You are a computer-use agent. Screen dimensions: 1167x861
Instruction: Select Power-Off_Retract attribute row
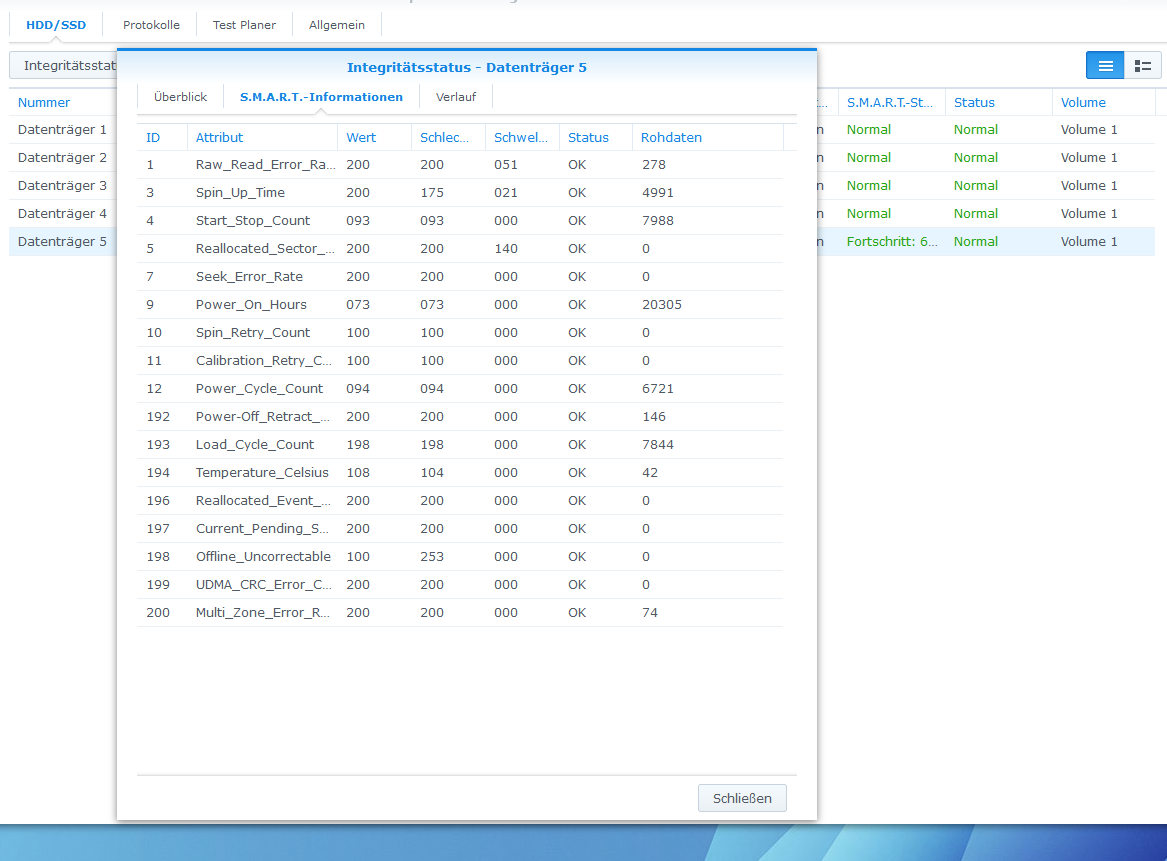click(460, 417)
